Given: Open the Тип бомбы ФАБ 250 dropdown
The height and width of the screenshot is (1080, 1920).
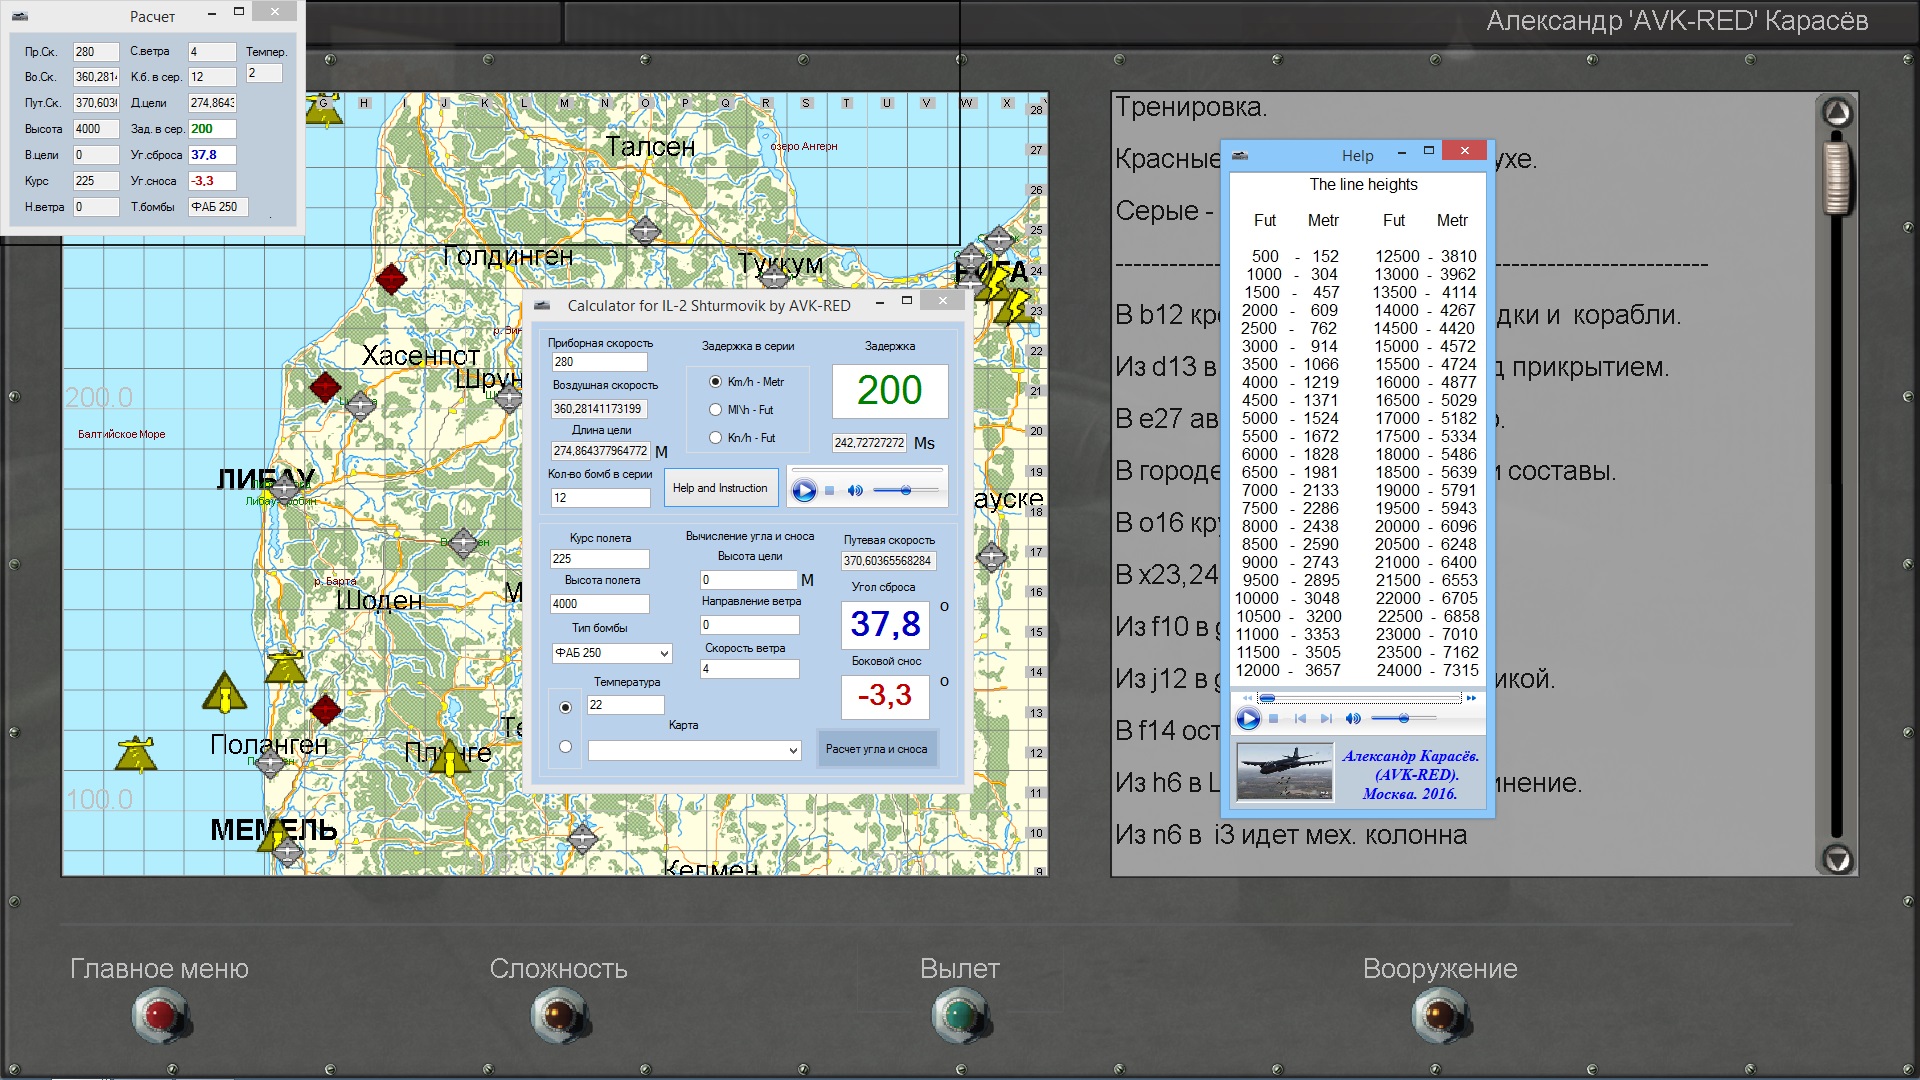Looking at the screenshot, I should (664, 653).
